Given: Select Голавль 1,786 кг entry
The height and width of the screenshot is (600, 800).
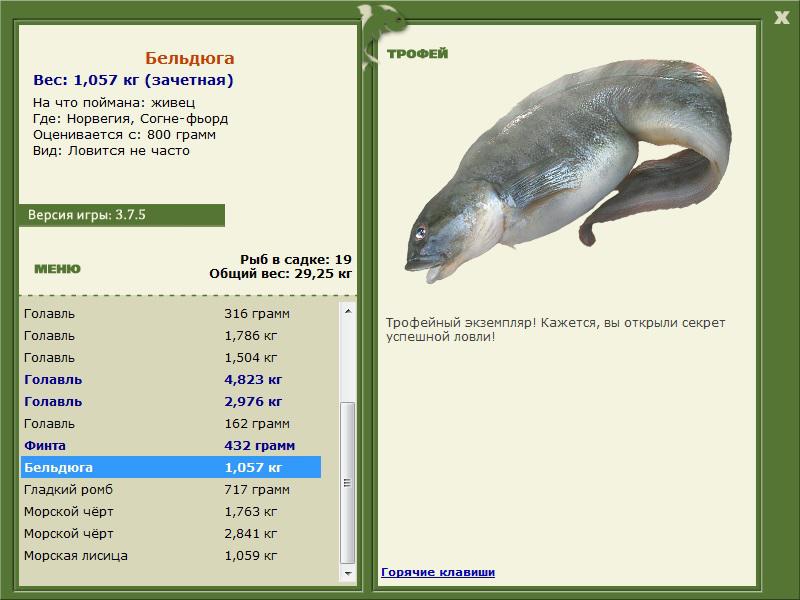Looking at the screenshot, I should tap(171, 335).
